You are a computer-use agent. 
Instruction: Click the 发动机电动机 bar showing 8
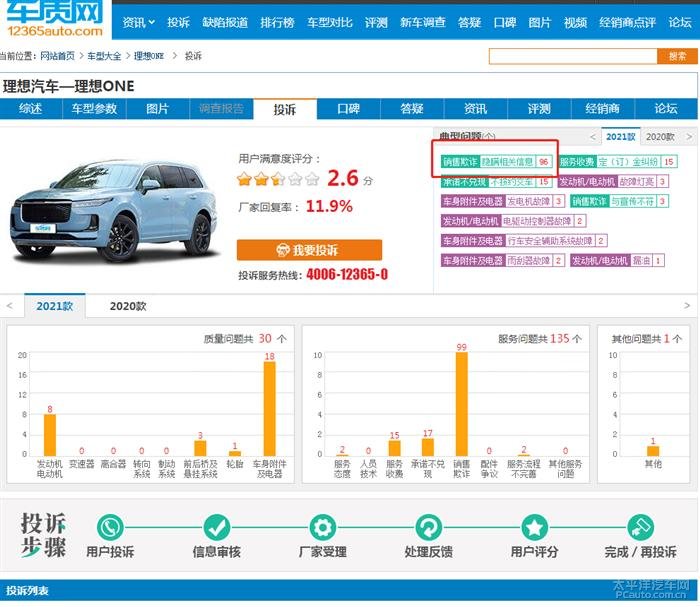(50, 435)
